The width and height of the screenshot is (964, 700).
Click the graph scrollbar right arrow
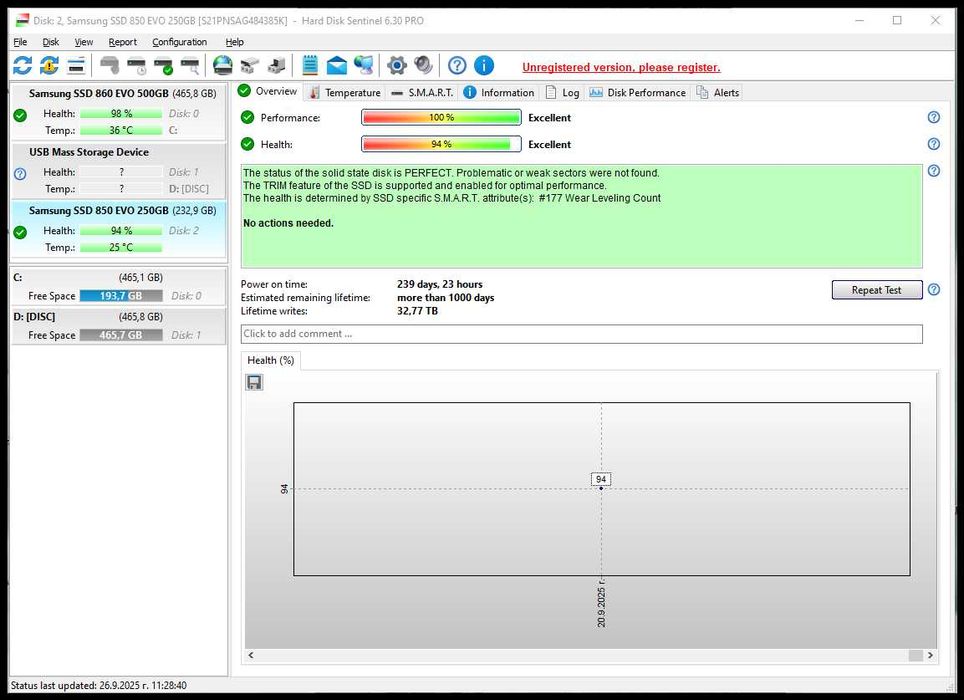(x=930, y=655)
